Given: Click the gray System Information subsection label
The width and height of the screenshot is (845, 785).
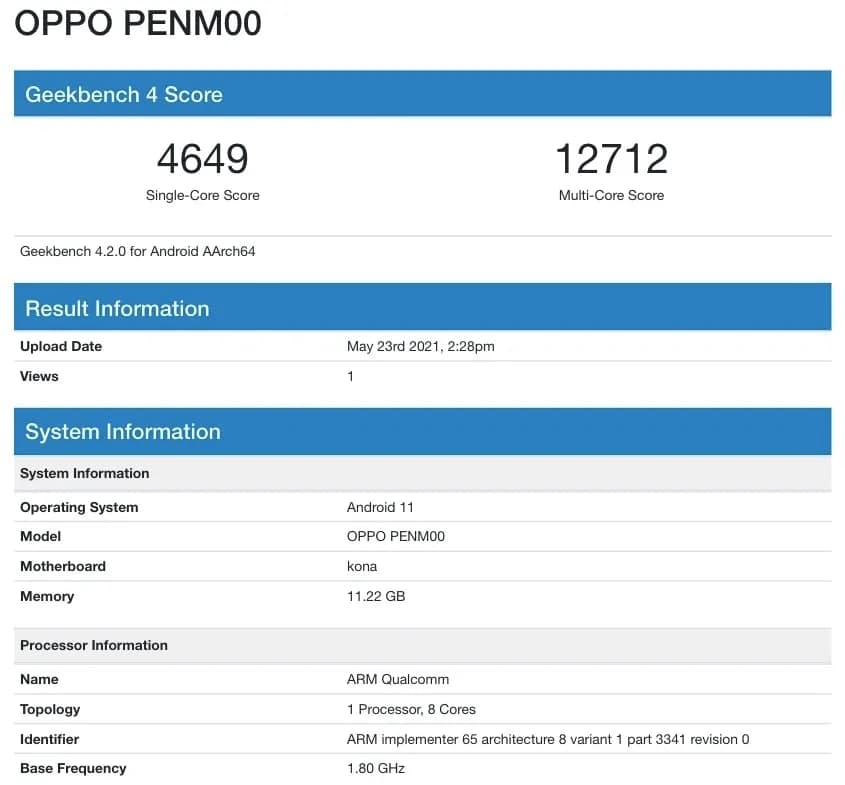Looking at the screenshot, I should click(x=421, y=473).
